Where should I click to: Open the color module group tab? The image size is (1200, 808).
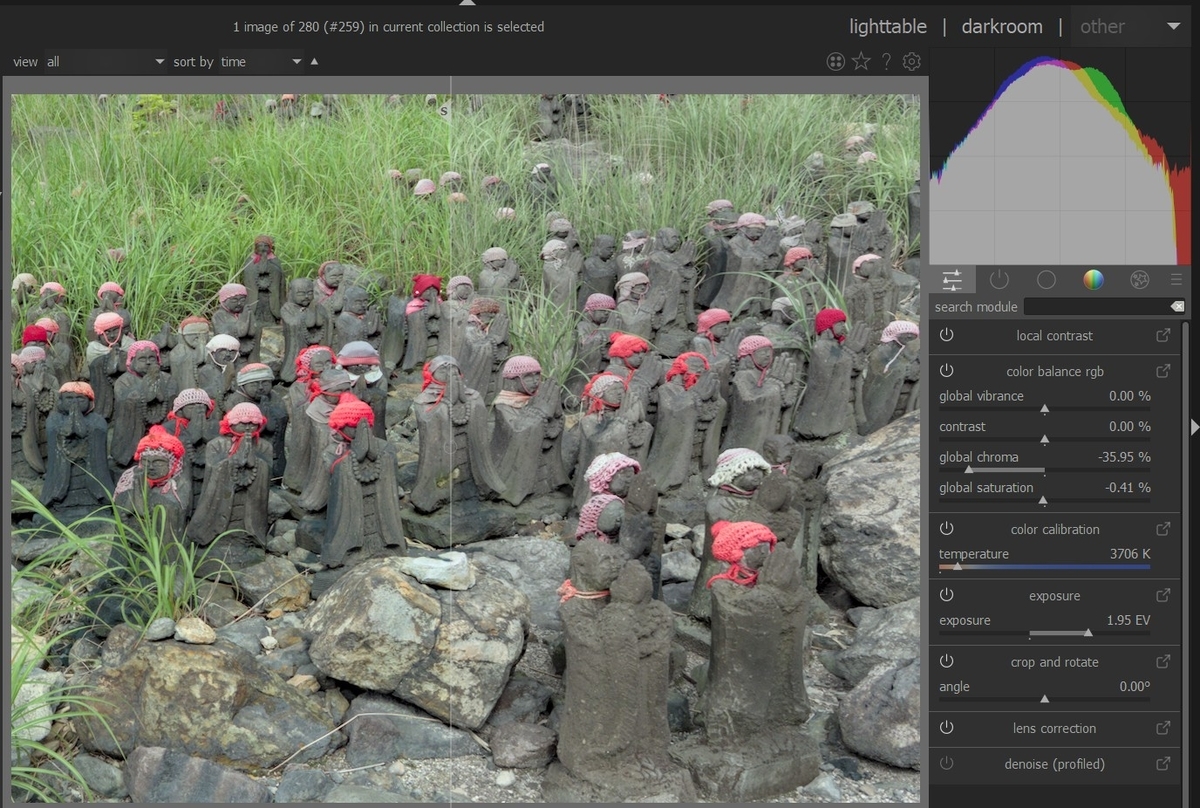point(1093,280)
